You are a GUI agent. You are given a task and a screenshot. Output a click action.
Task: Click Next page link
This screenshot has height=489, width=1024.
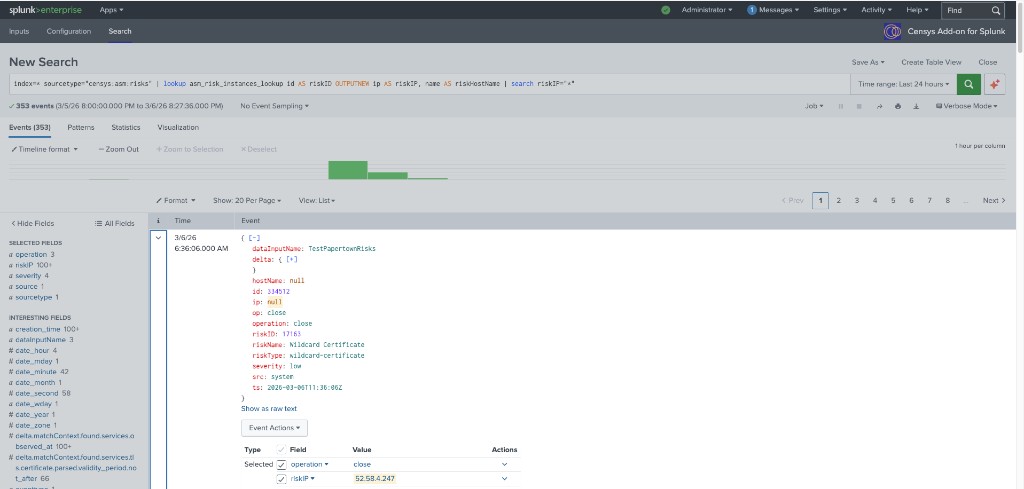994,200
